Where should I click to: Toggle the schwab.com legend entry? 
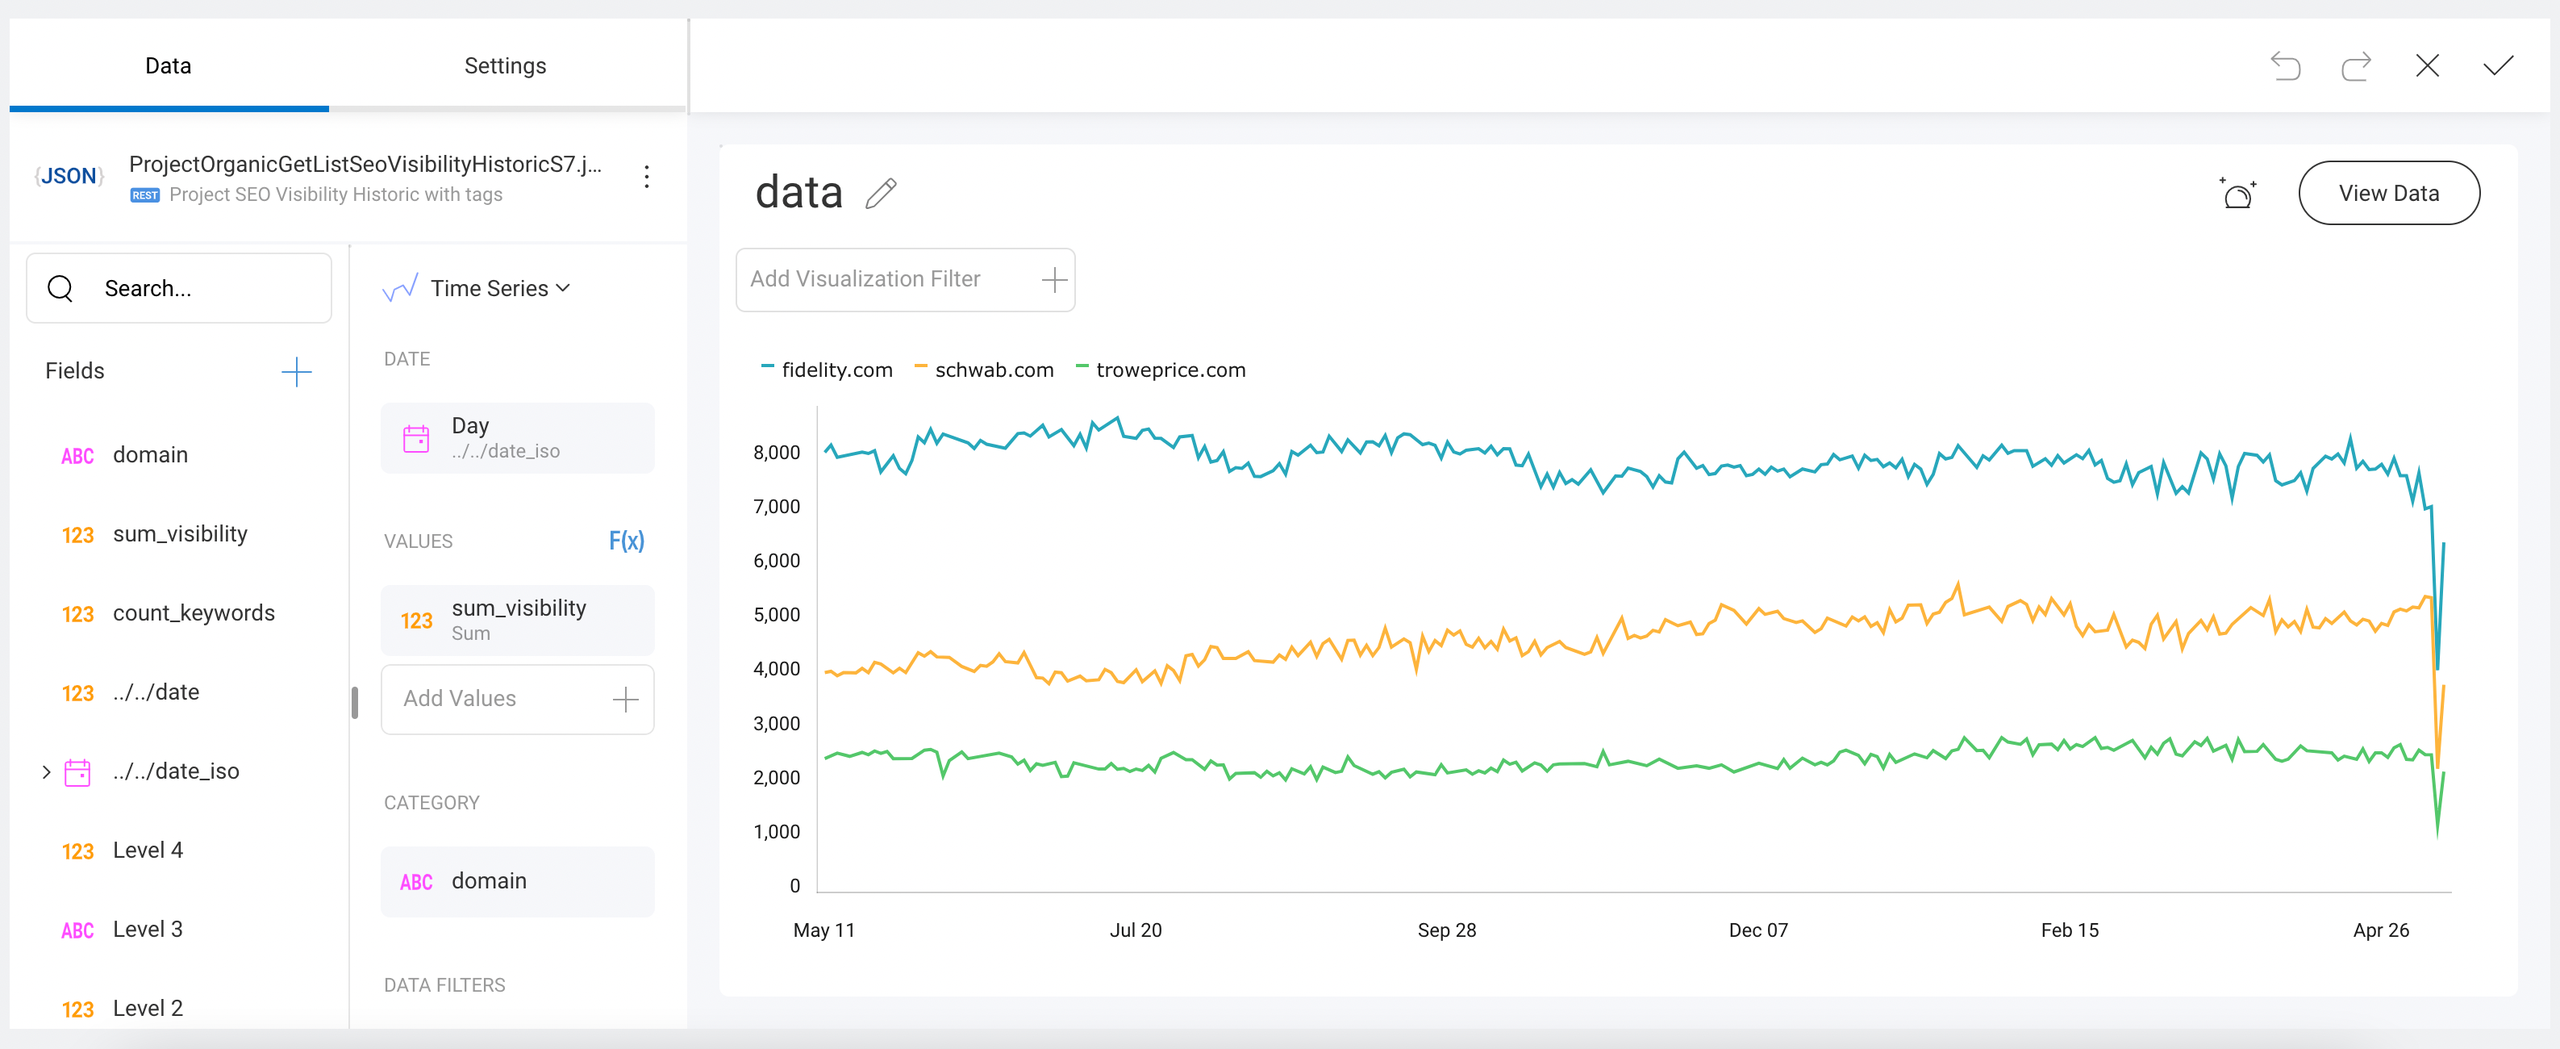(984, 370)
